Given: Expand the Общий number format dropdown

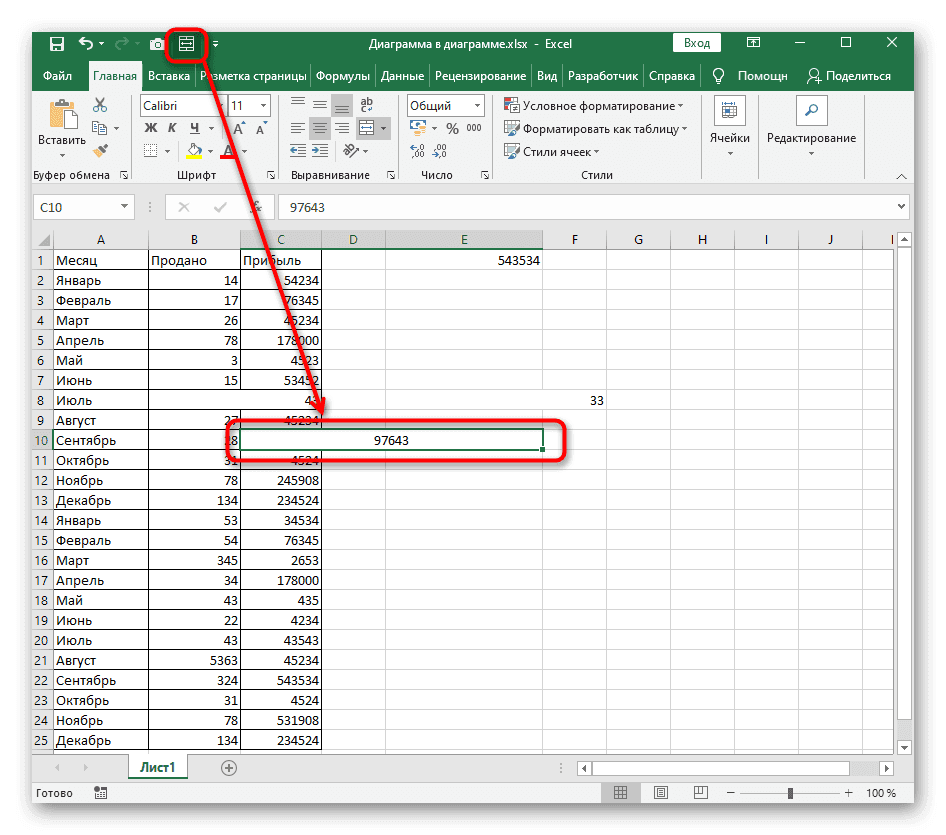Looking at the screenshot, I should pyautogui.click(x=476, y=105).
